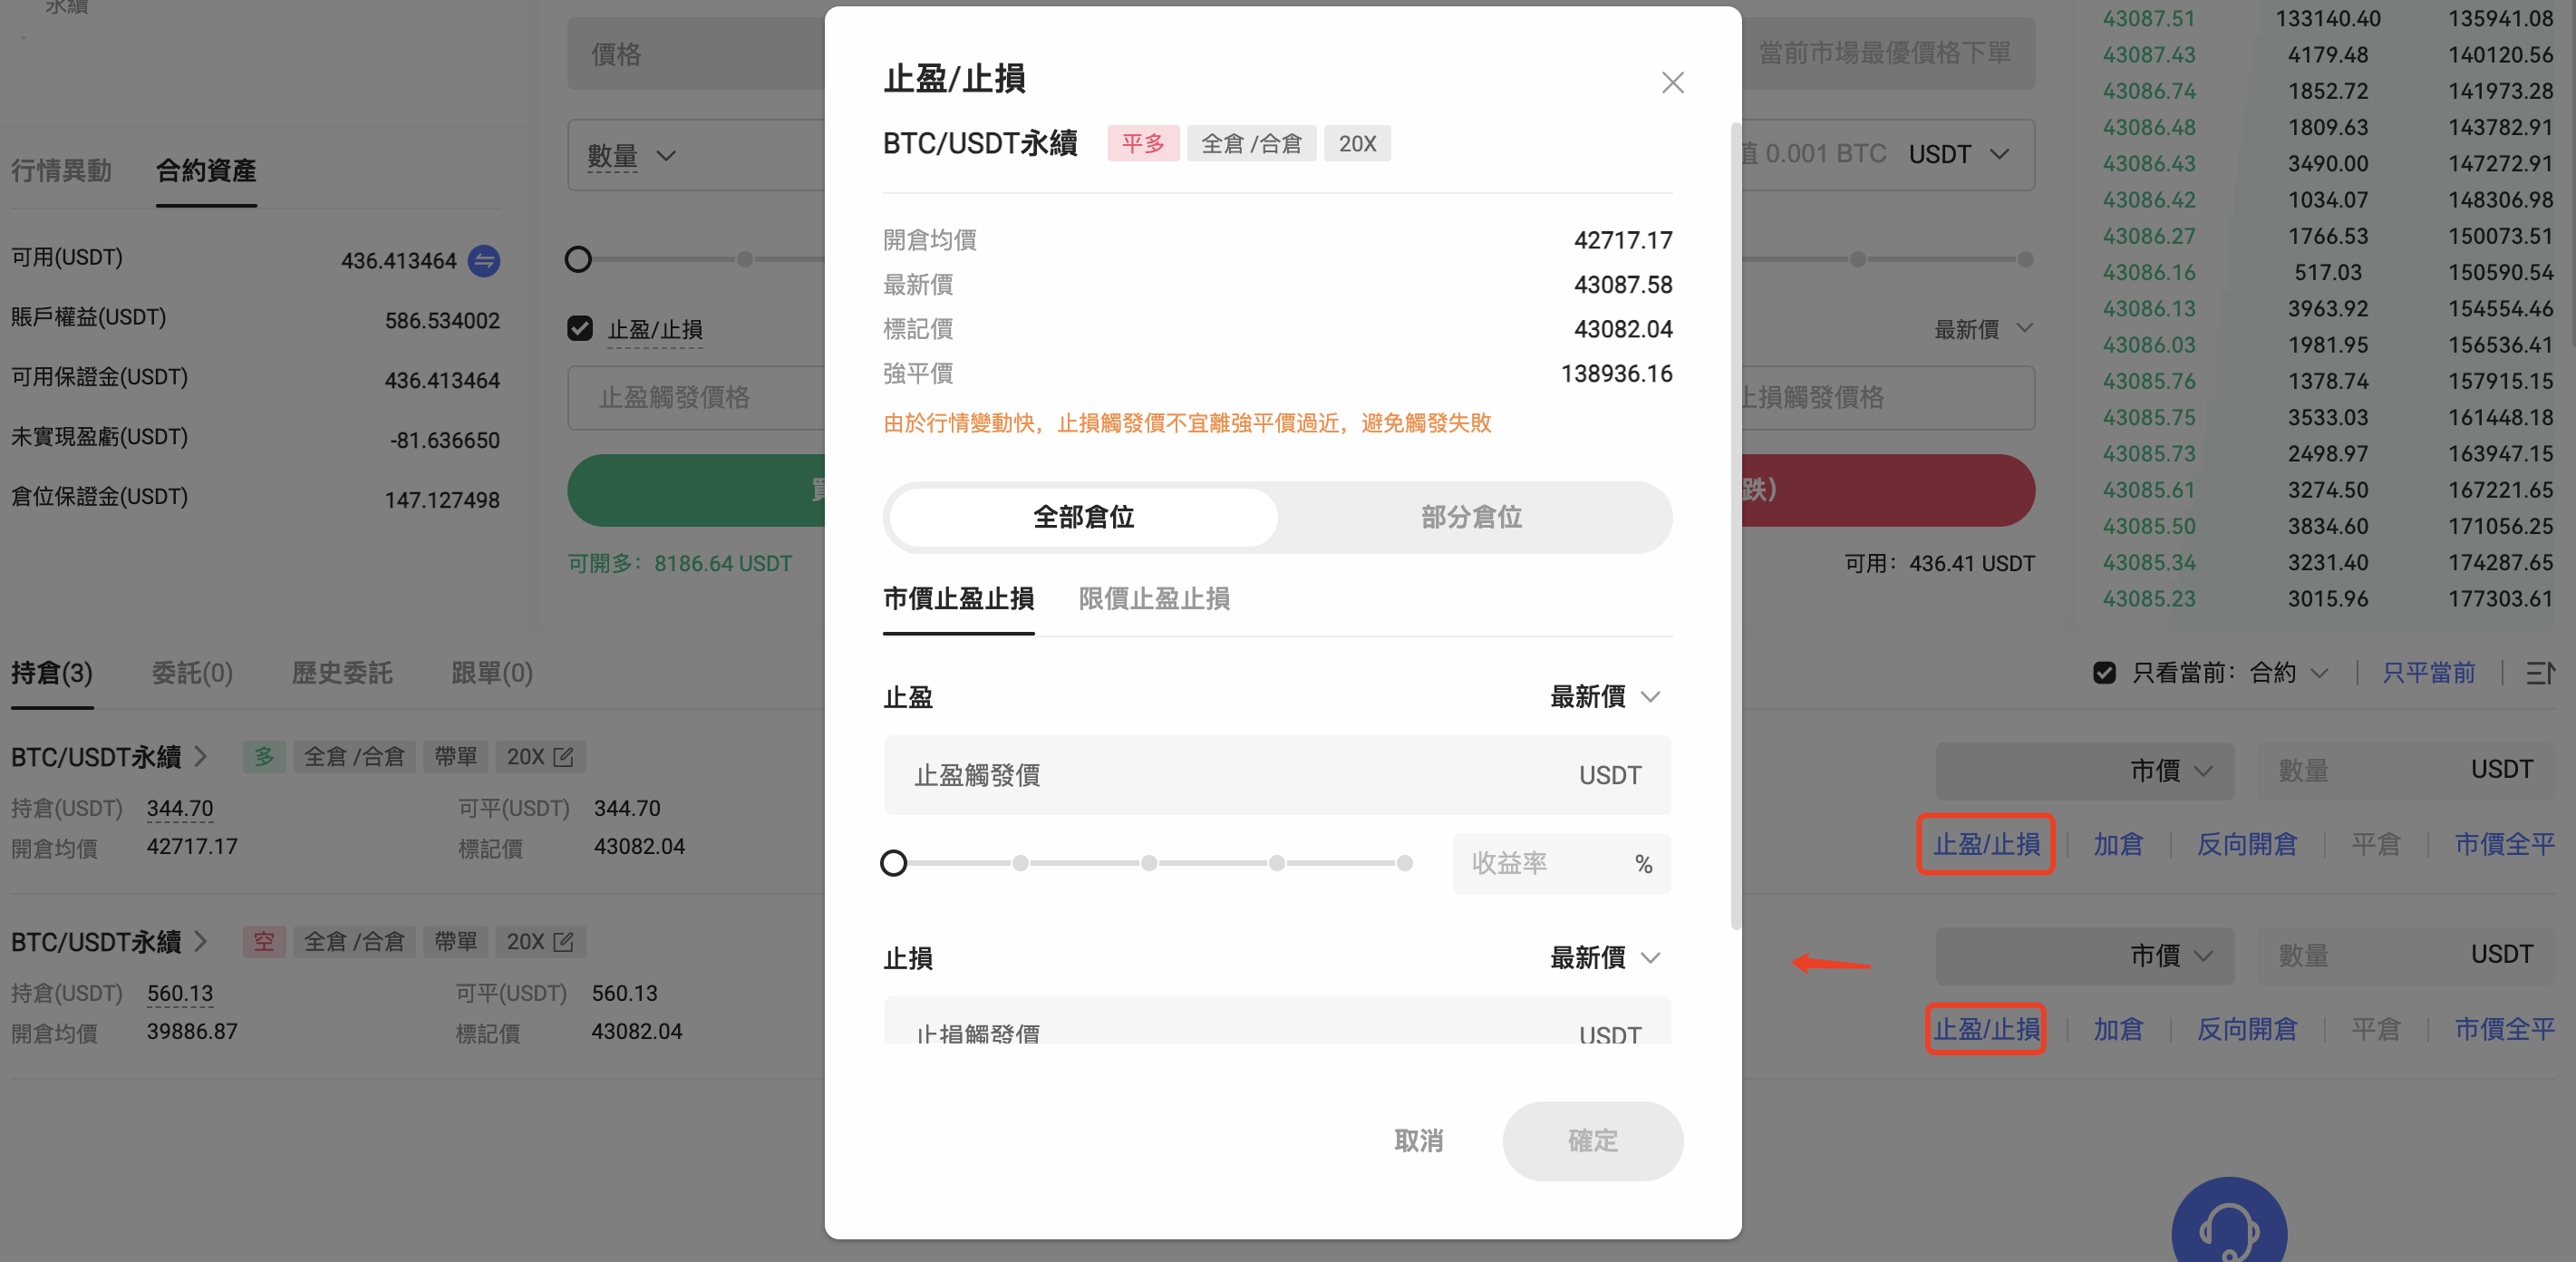2576x1262 pixels.
Task: Open the 跟單(0) tab
Action: tap(492, 673)
